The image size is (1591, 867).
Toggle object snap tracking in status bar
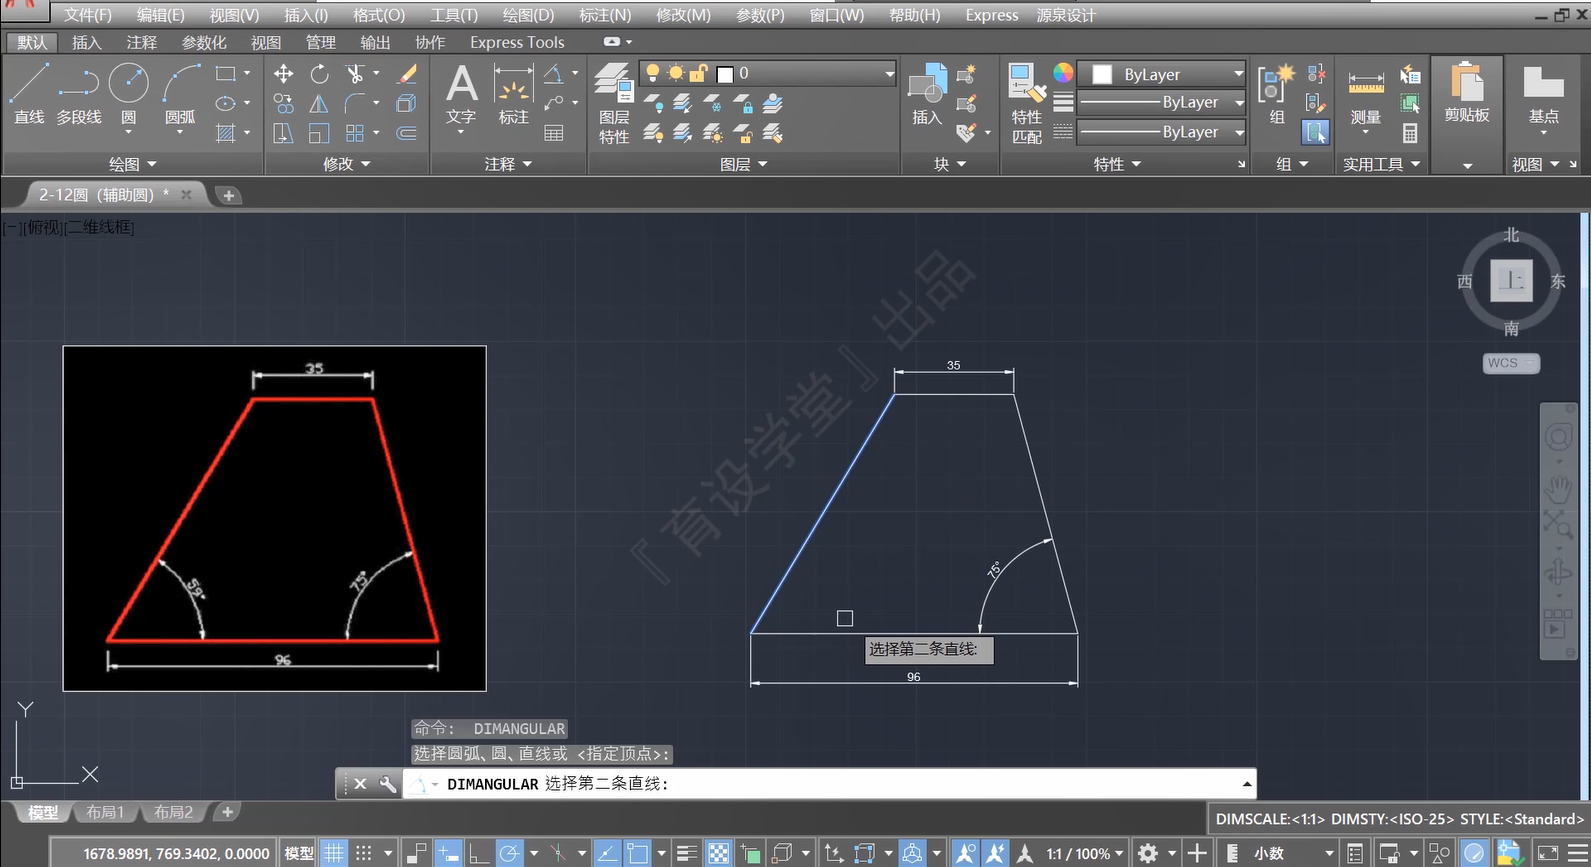607,853
